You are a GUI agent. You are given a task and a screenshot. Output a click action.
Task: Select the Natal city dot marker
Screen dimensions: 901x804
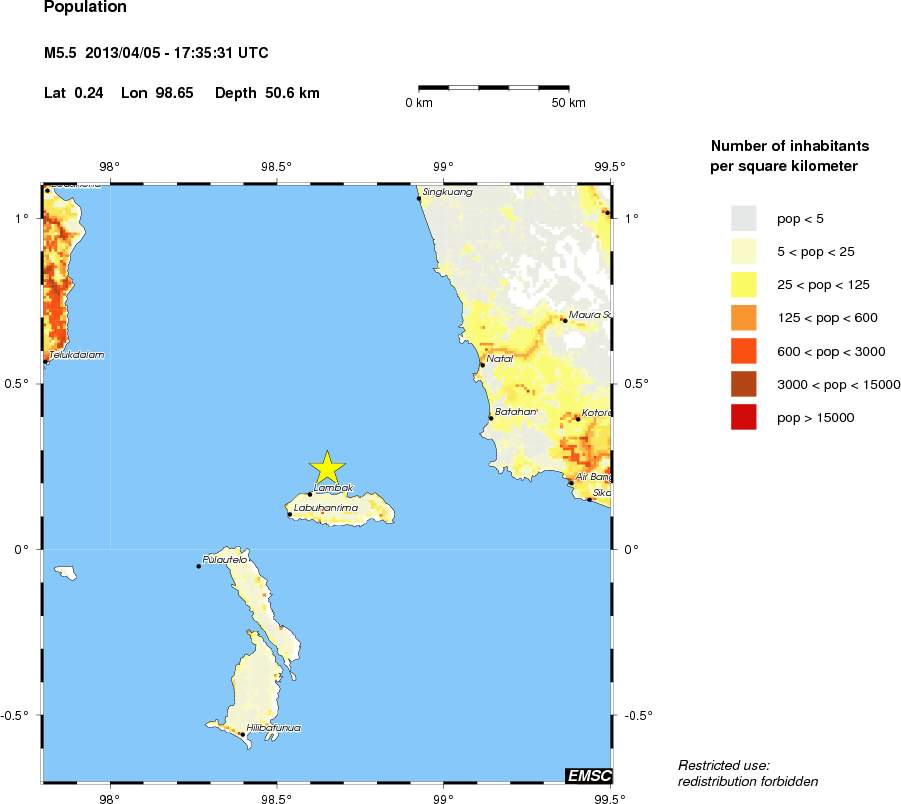click(x=482, y=365)
